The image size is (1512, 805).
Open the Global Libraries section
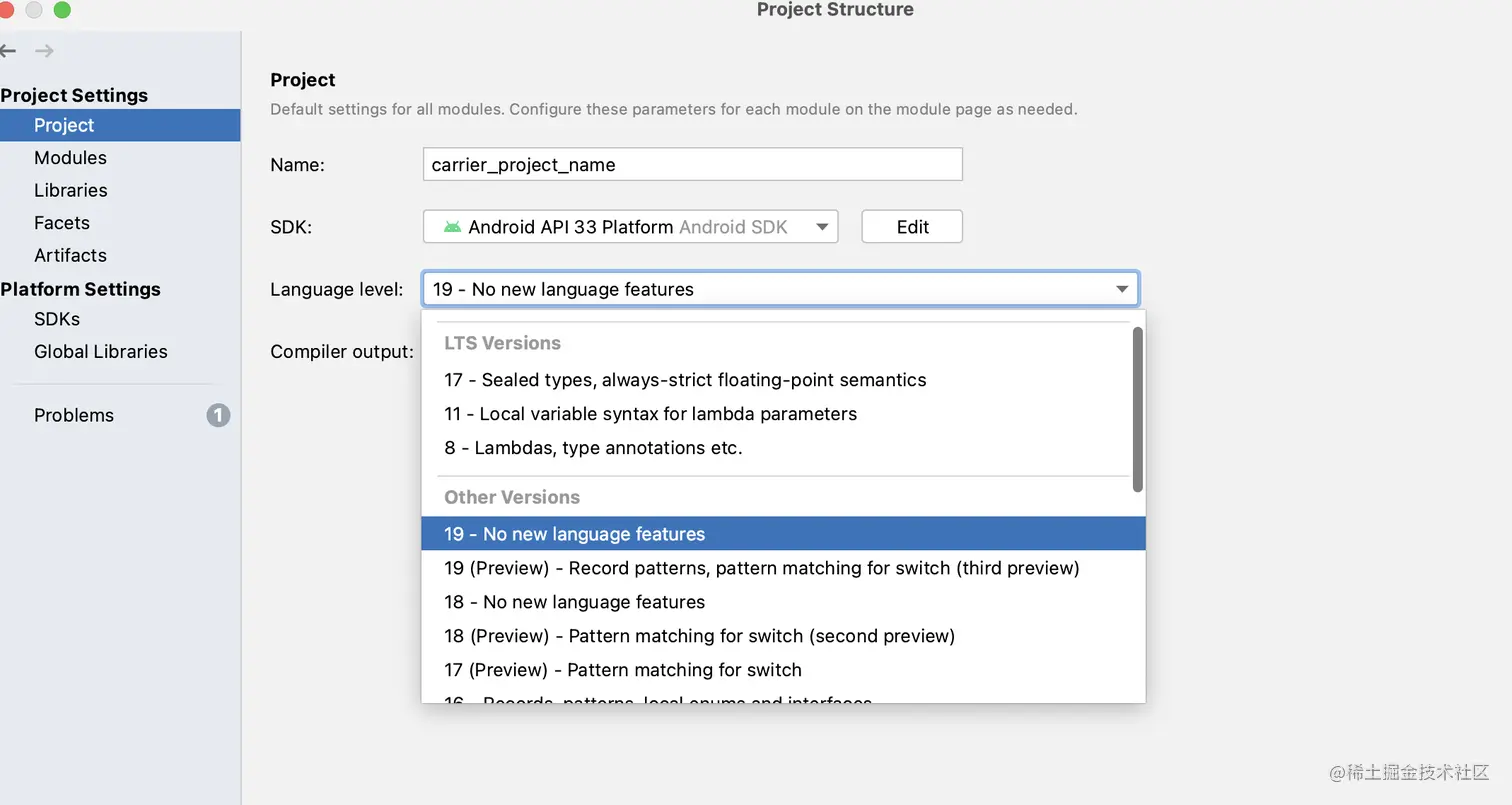[100, 352]
